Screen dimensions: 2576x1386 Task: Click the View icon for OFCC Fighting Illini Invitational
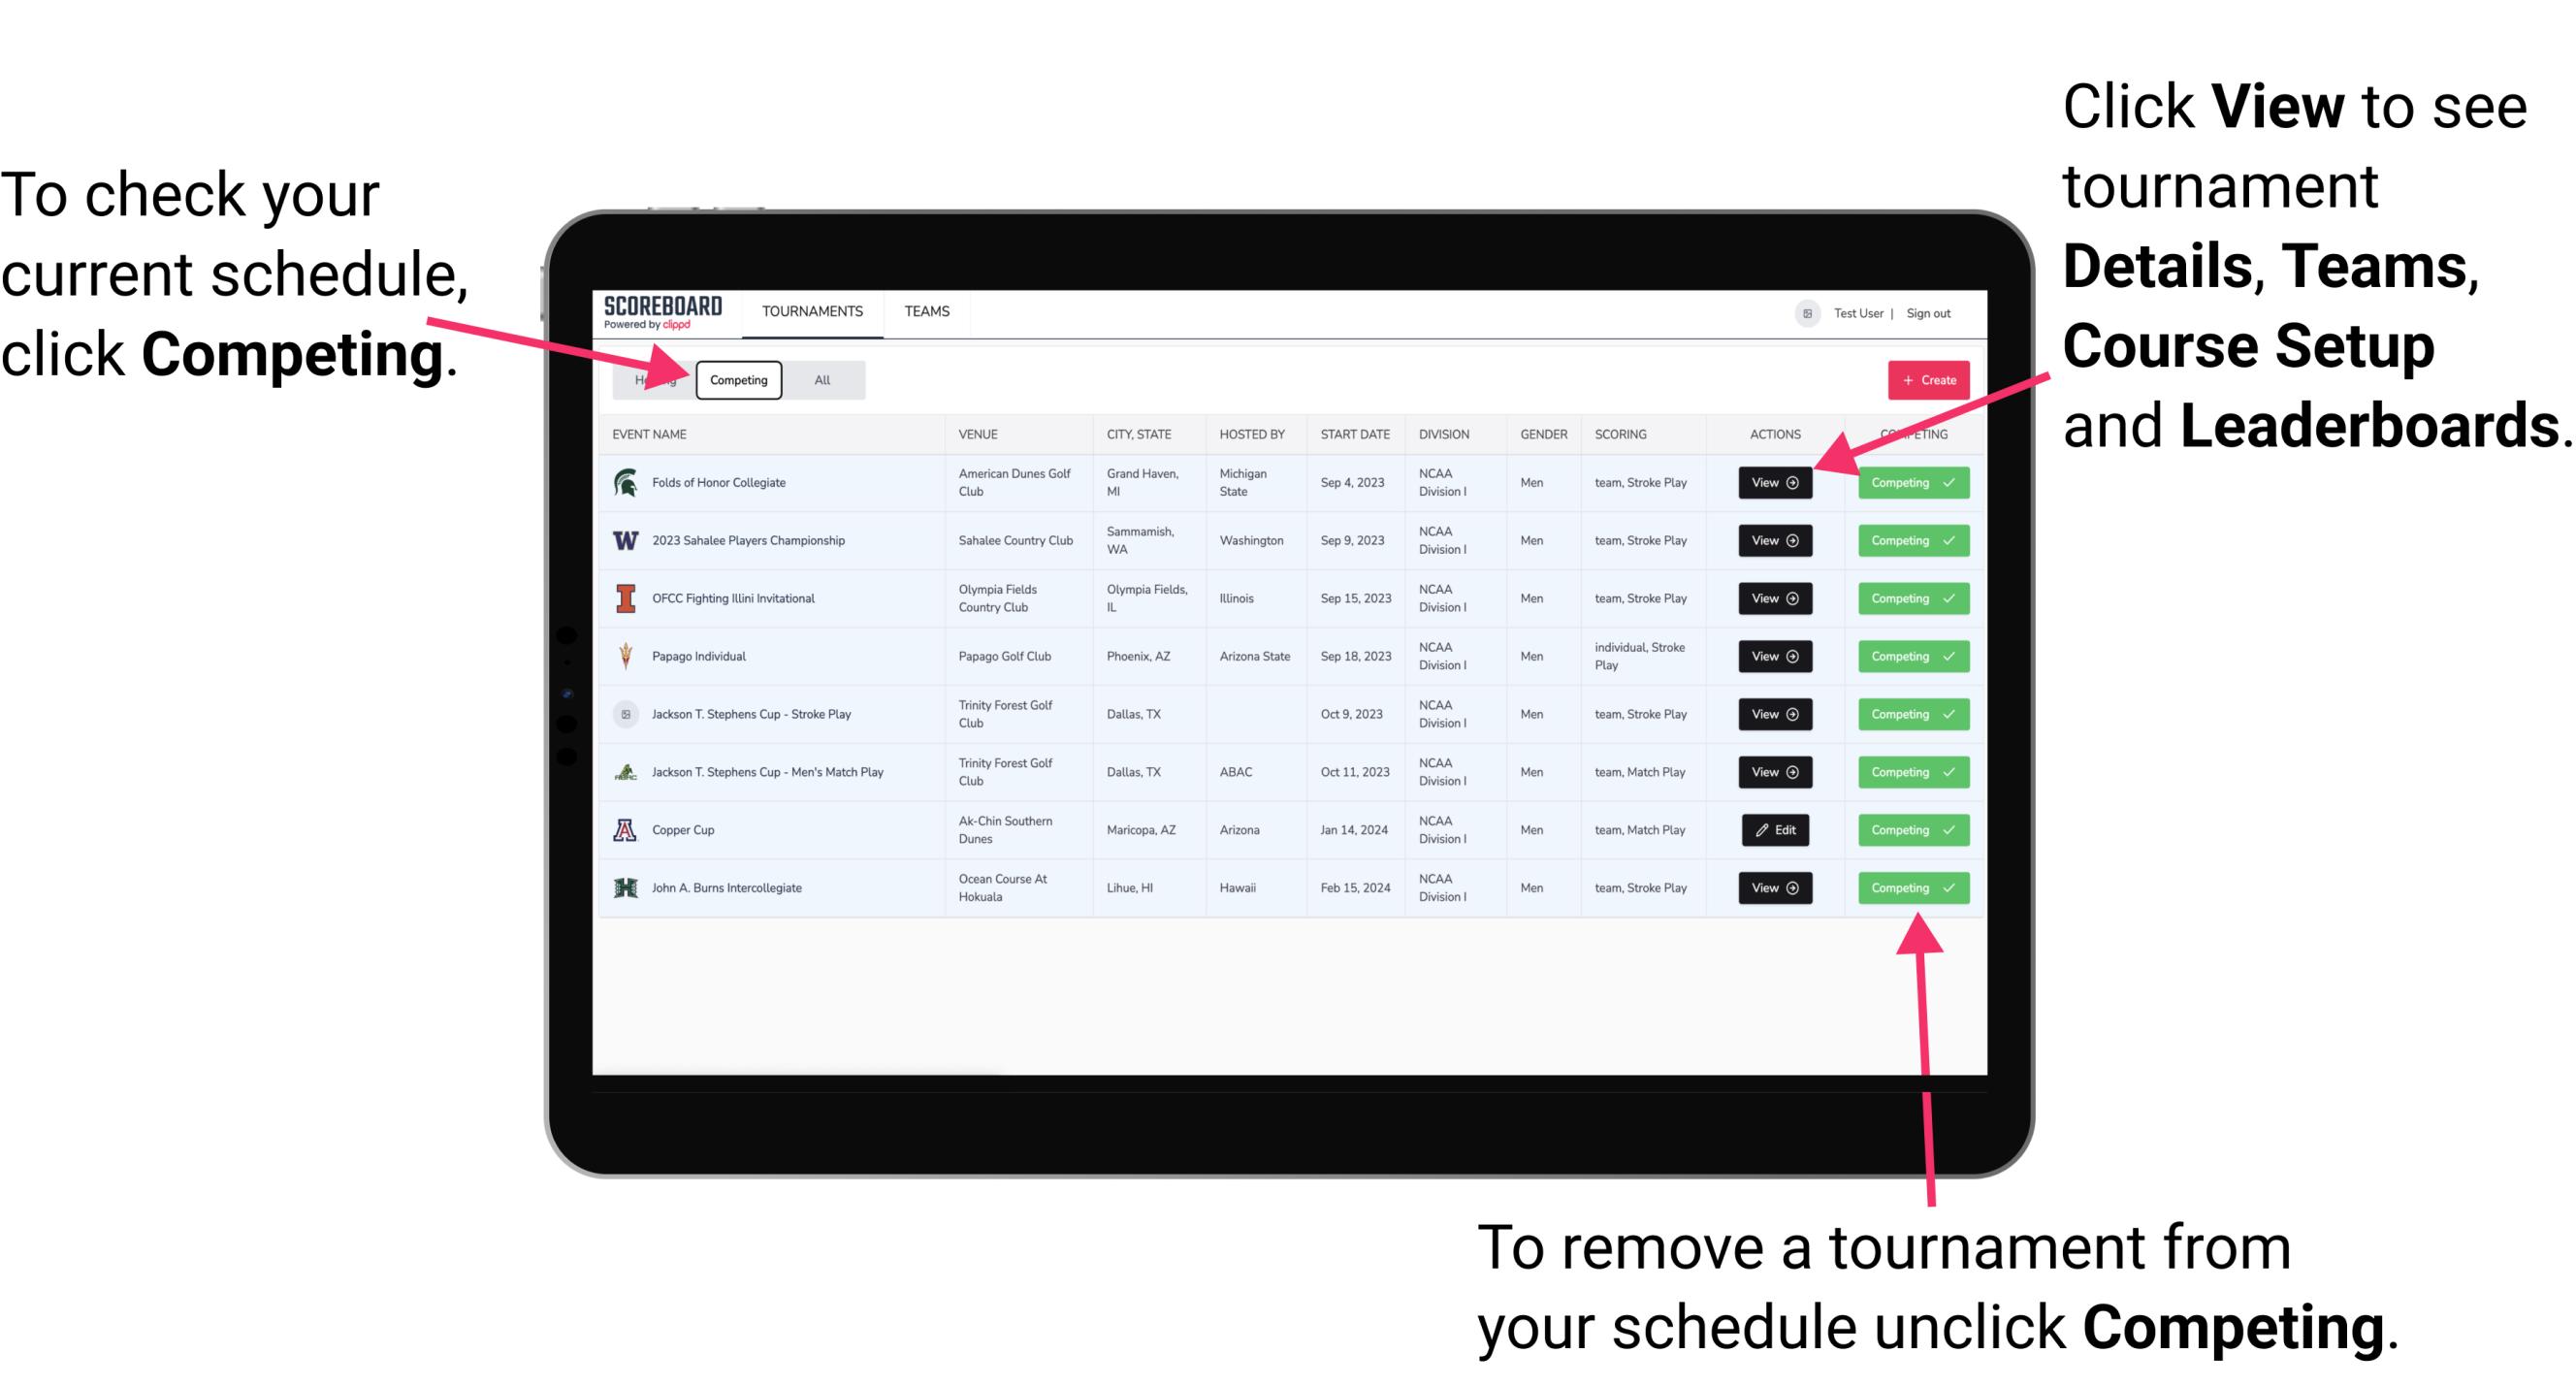pos(1774,599)
